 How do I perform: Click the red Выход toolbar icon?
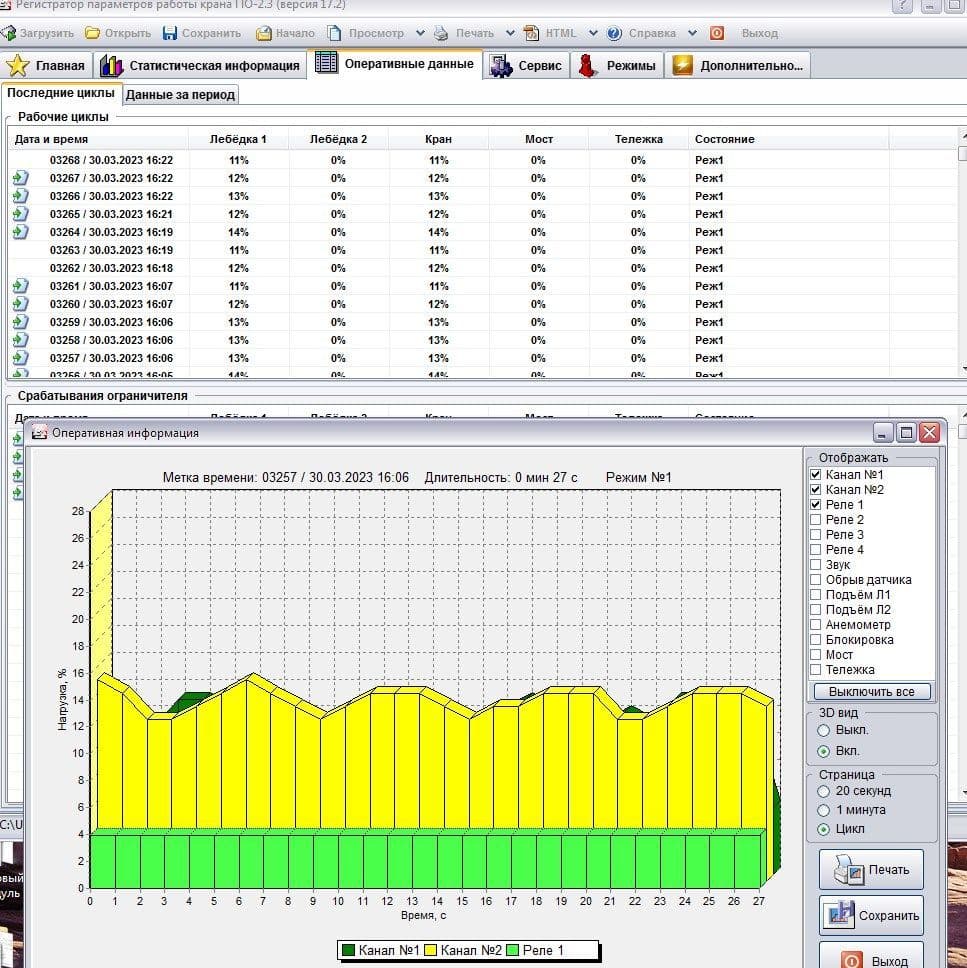click(x=717, y=33)
